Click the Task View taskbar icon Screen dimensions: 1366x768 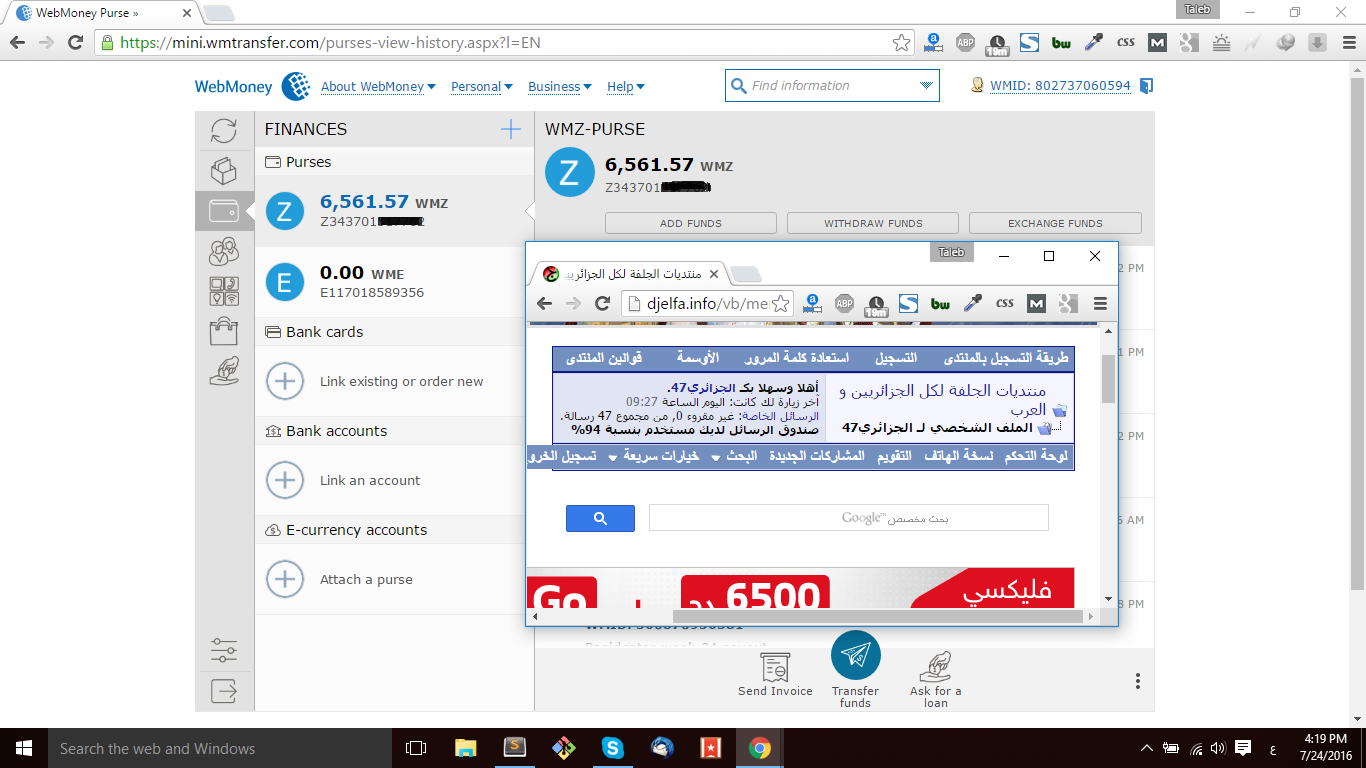tap(416, 748)
